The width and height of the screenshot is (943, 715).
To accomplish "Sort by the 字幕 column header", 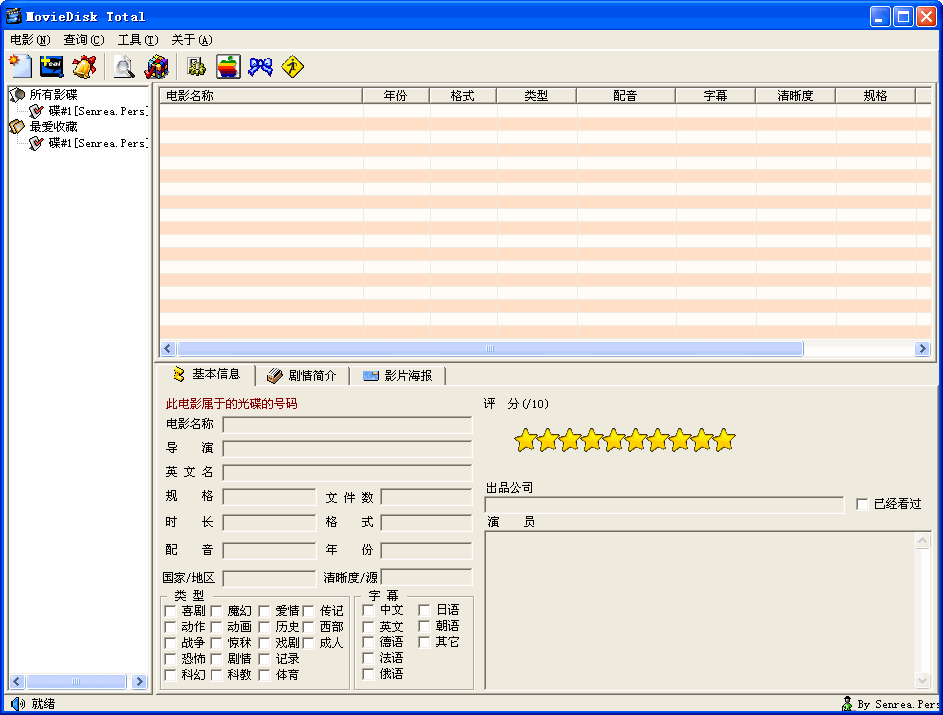I will coord(716,96).
